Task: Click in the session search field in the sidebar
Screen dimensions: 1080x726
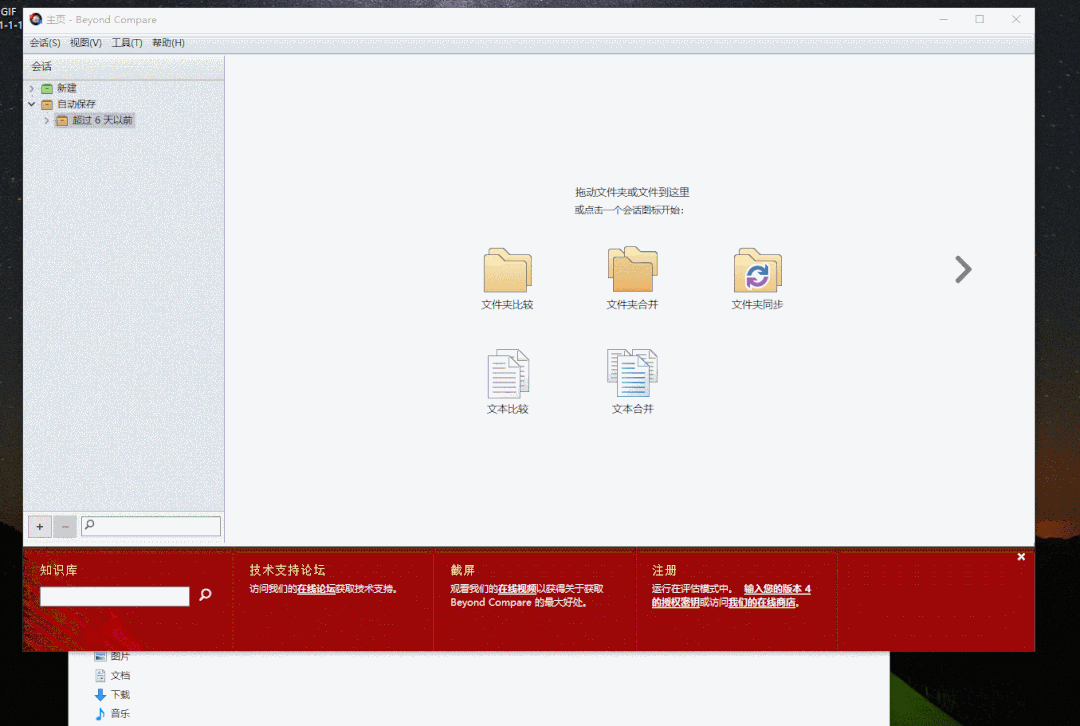Action: (151, 526)
